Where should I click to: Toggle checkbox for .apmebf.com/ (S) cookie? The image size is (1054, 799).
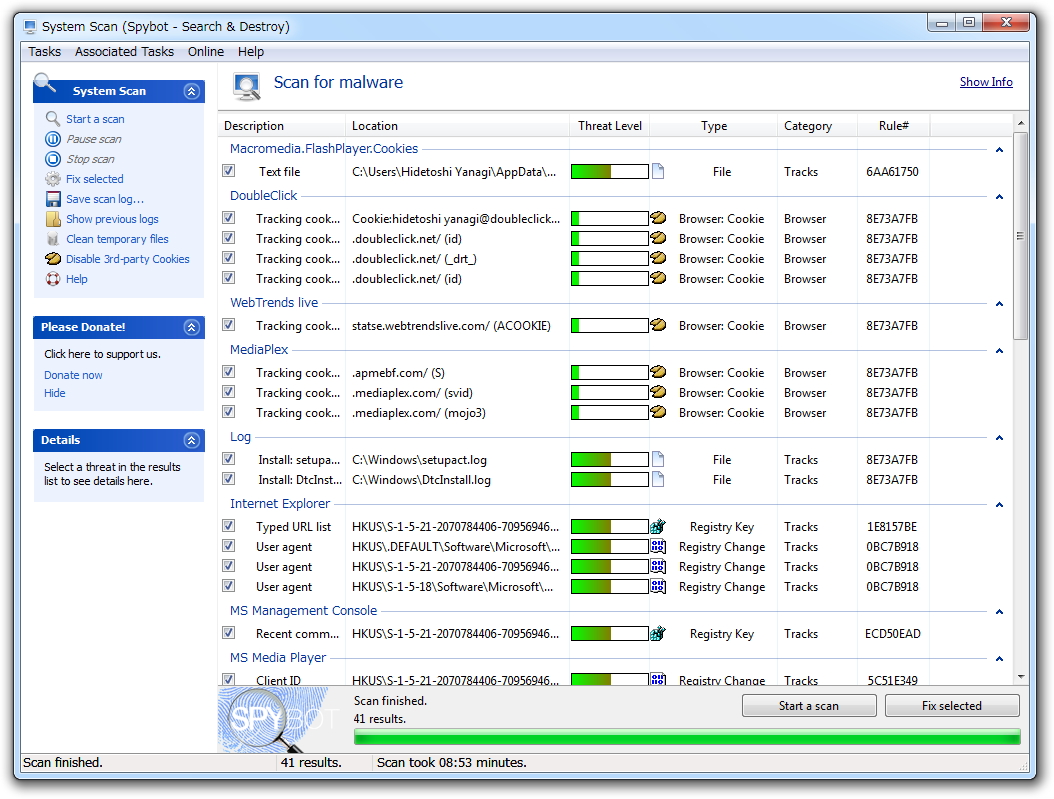pyautogui.click(x=229, y=372)
